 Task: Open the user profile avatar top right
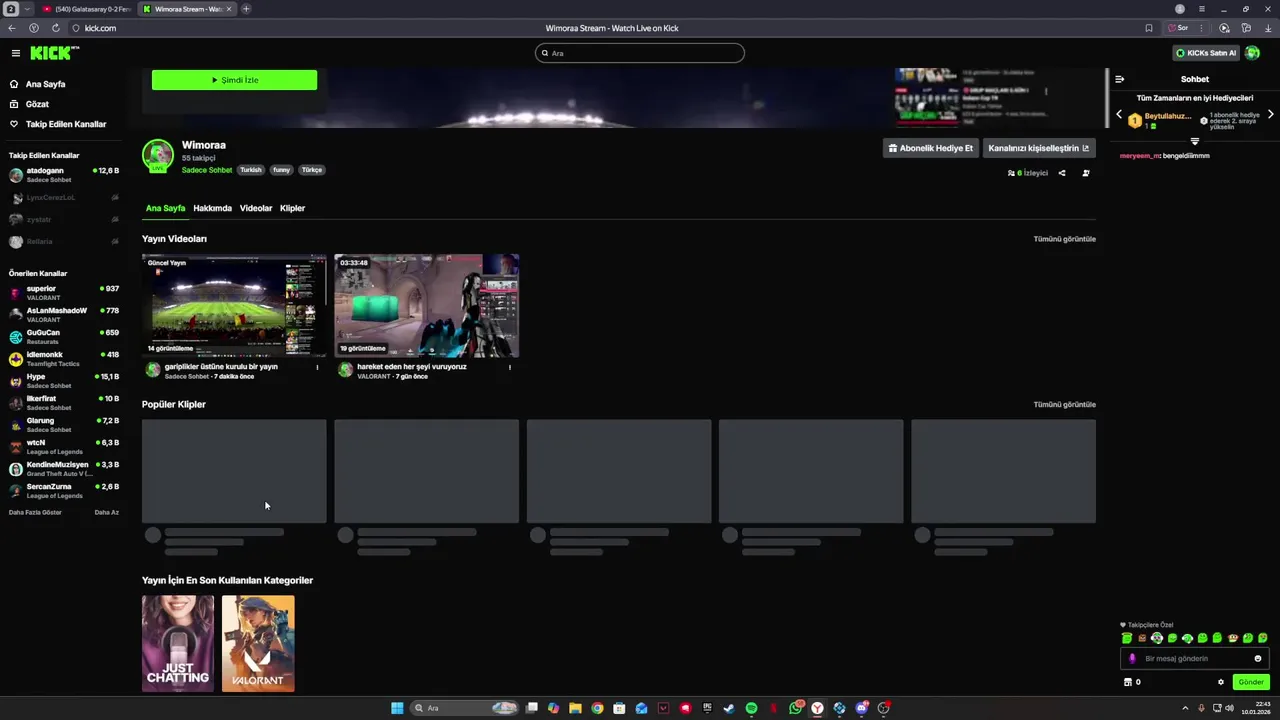click(x=1252, y=53)
